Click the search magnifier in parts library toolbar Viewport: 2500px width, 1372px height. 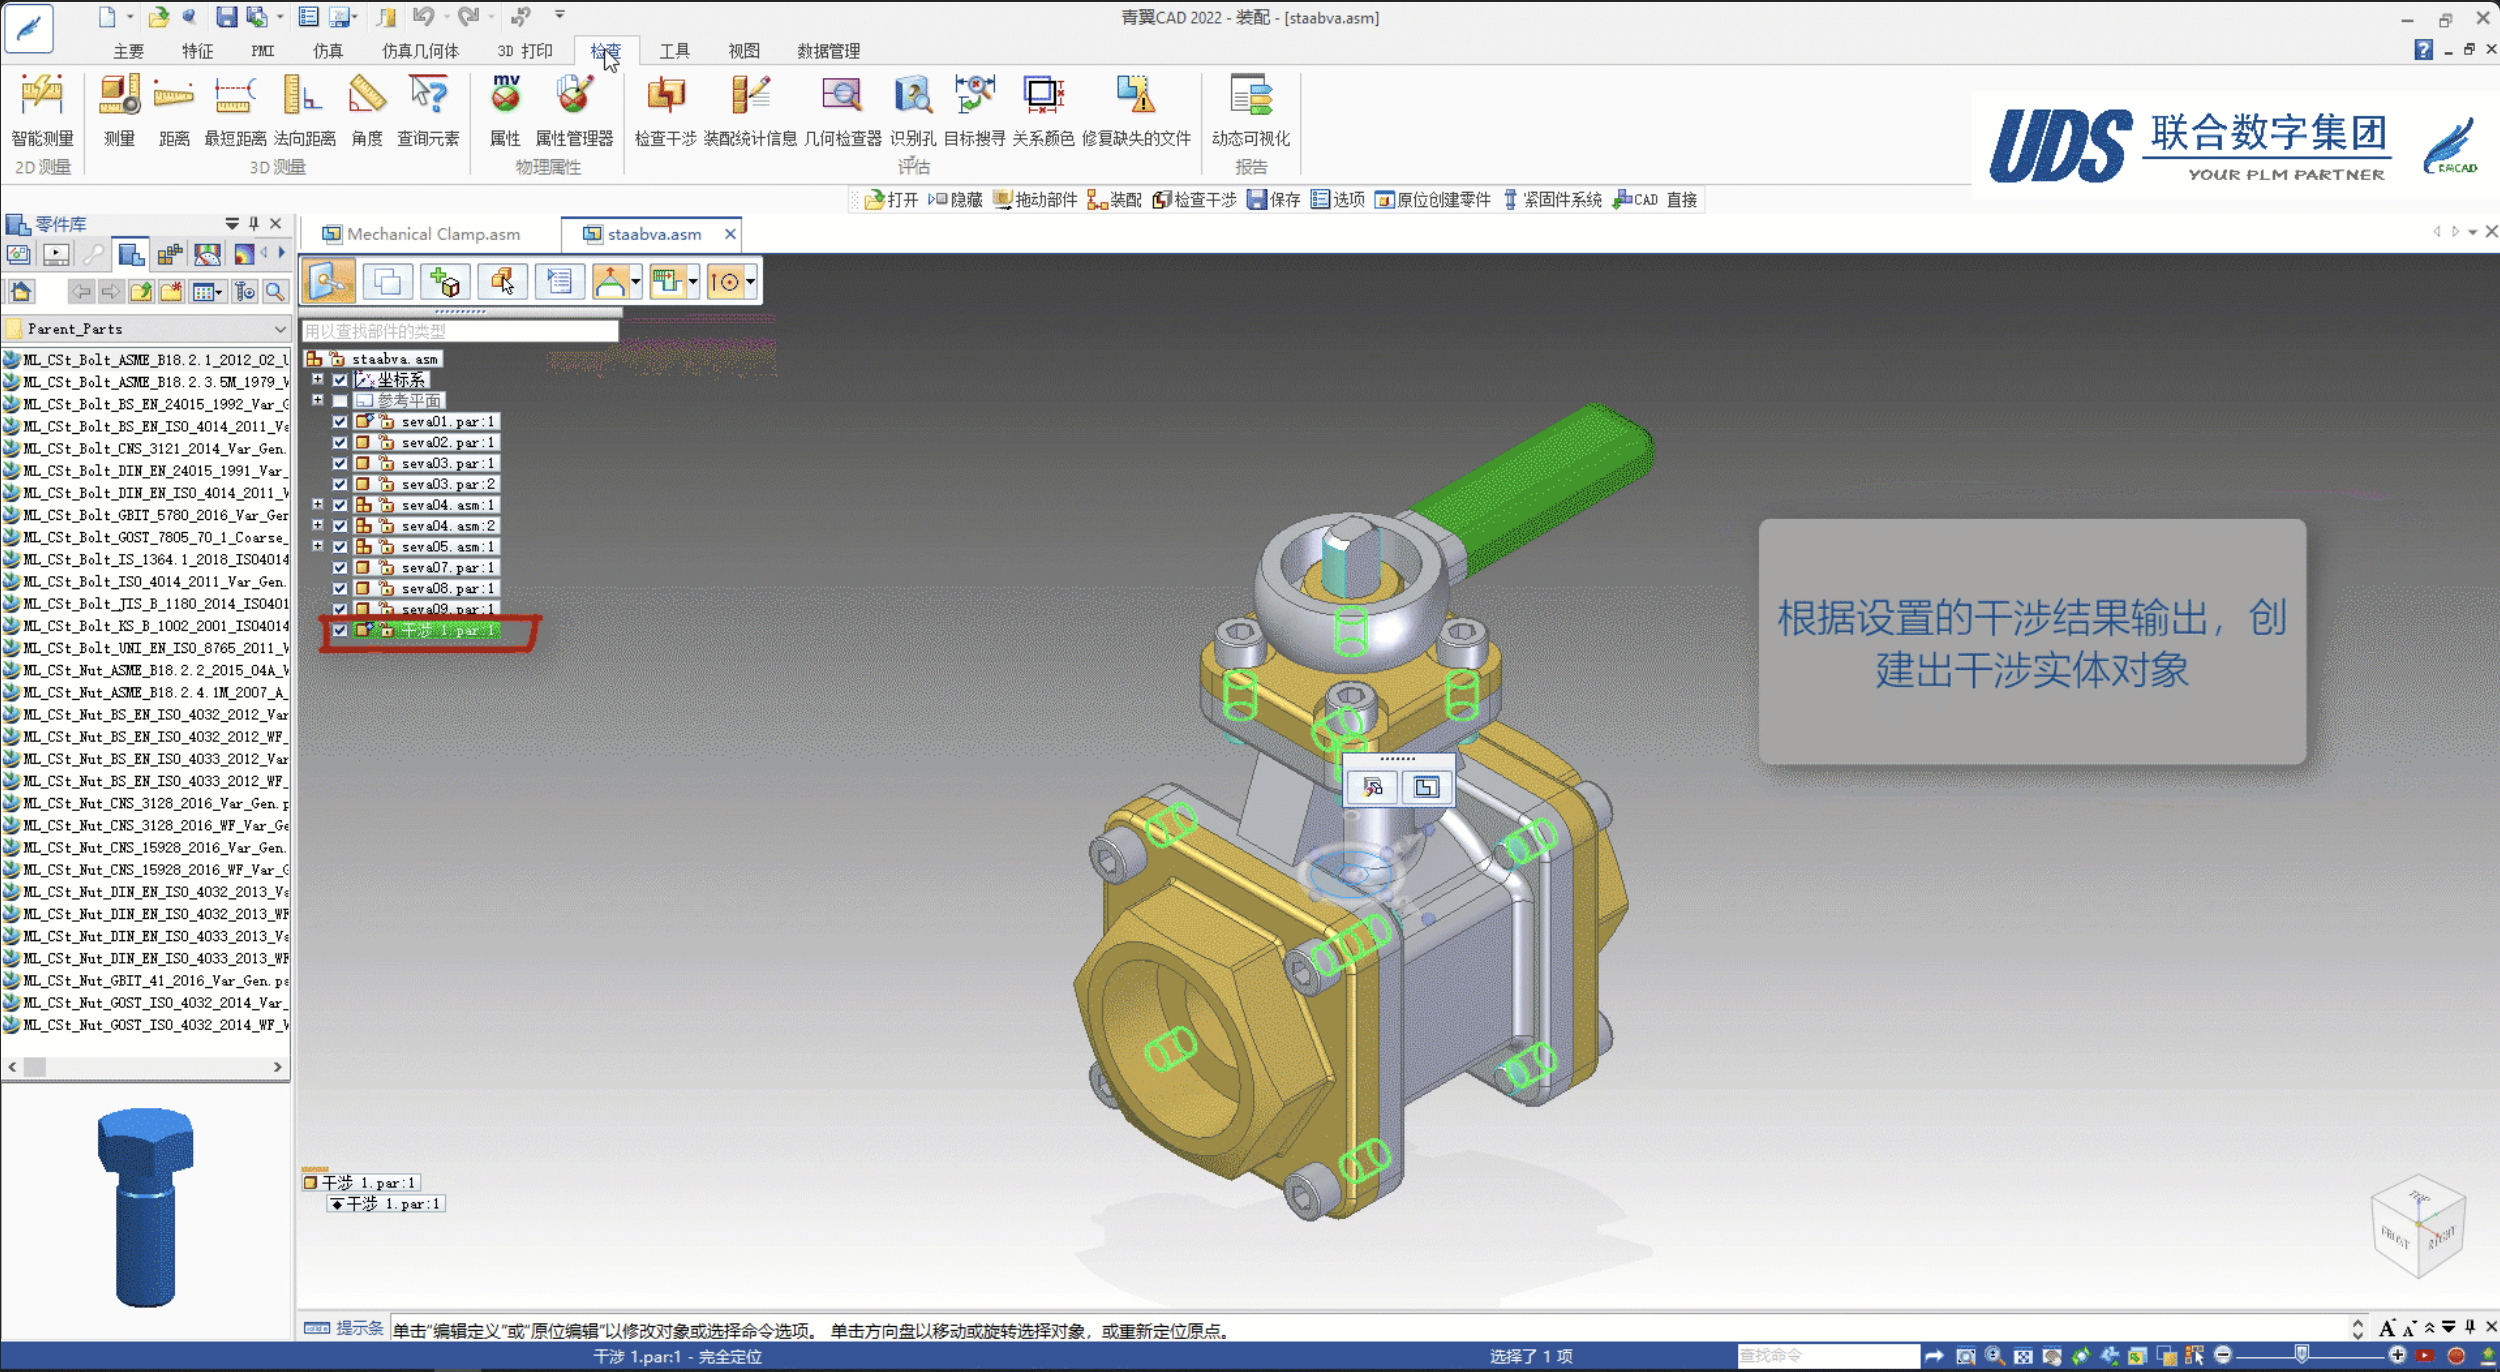275,292
